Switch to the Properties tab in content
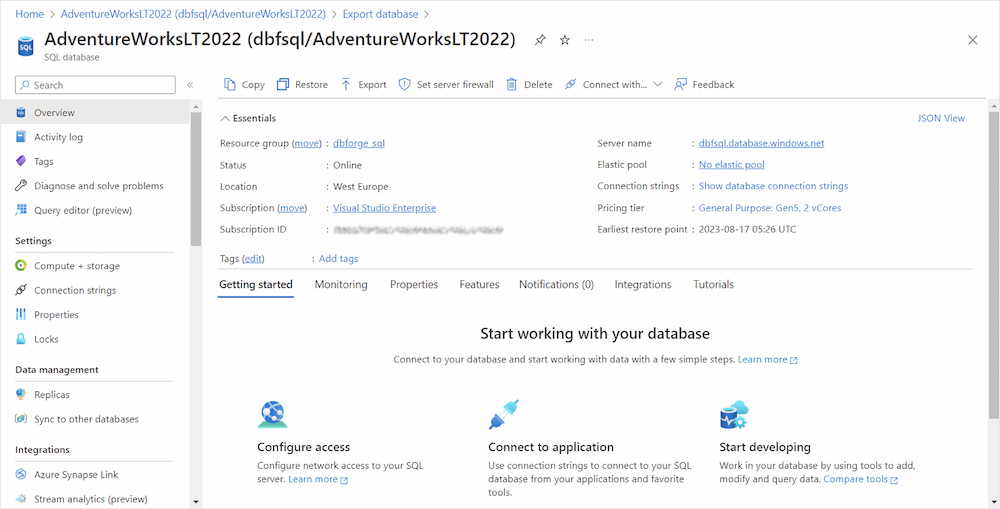 click(x=414, y=284)
